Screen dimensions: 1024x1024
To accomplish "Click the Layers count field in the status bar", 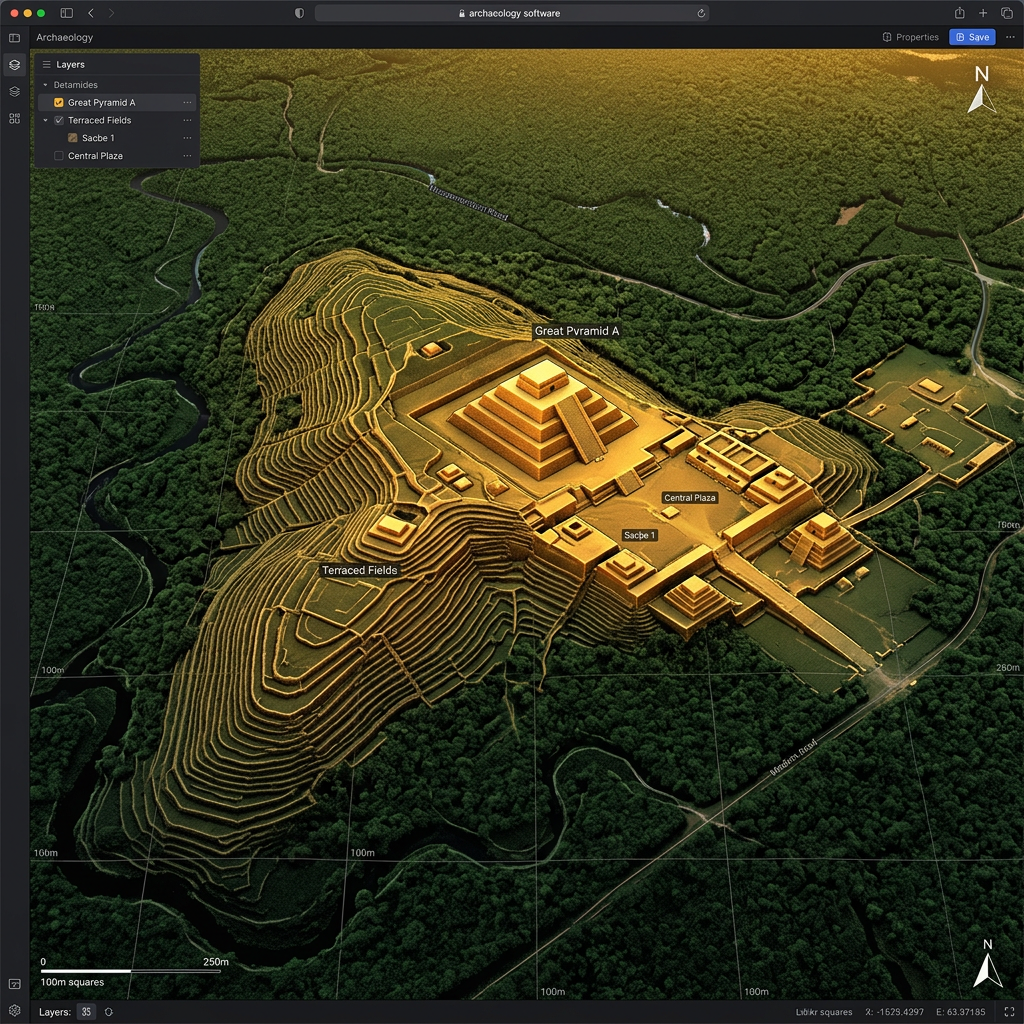I will pyautogui.click(x=86, y=1012).
